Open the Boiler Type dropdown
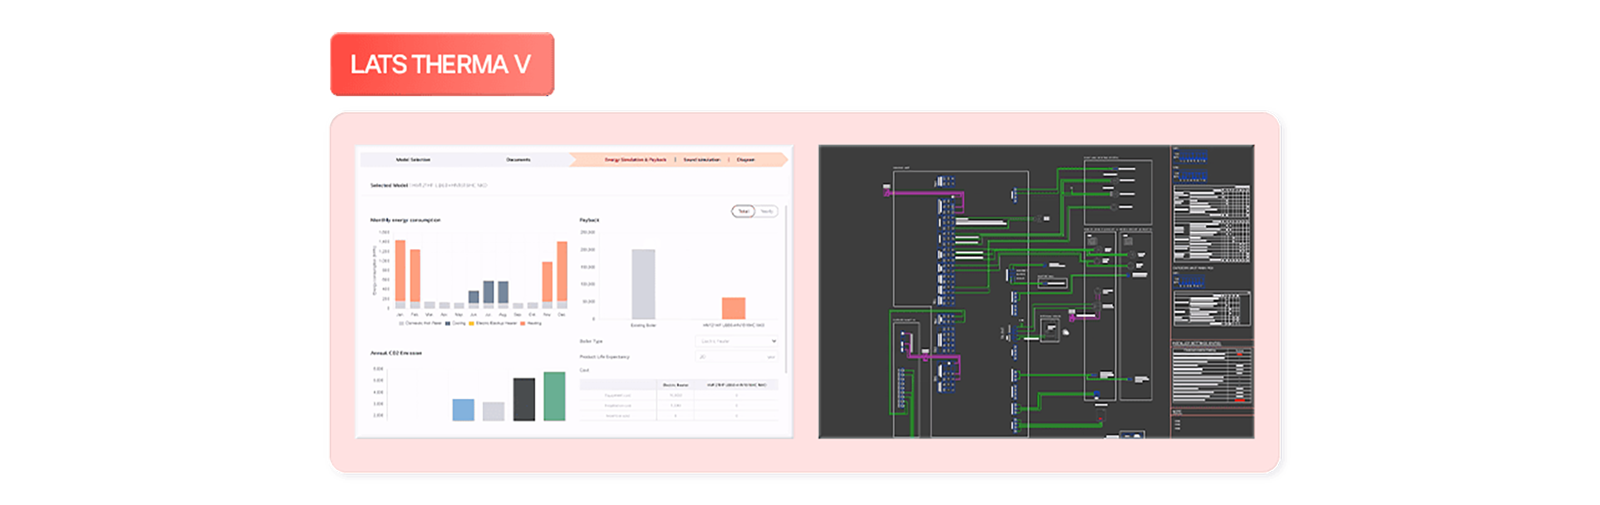 tap(737, 341)
